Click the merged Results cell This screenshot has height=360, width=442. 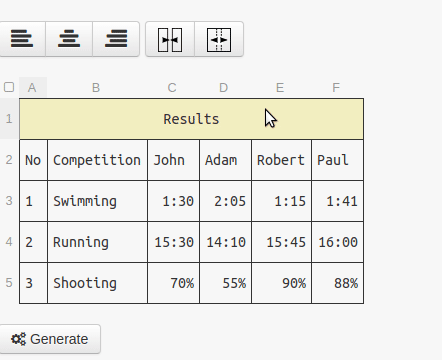click(x=191, y=119)
